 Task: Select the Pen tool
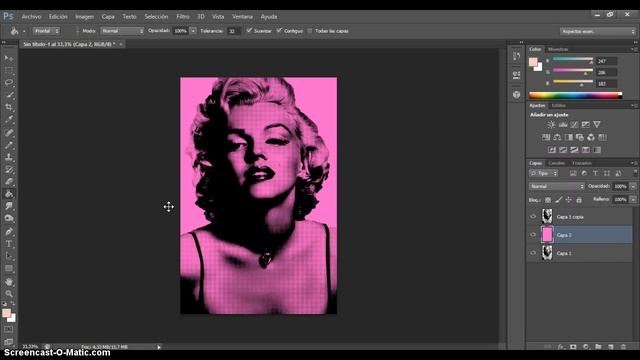tap(9, 231)
